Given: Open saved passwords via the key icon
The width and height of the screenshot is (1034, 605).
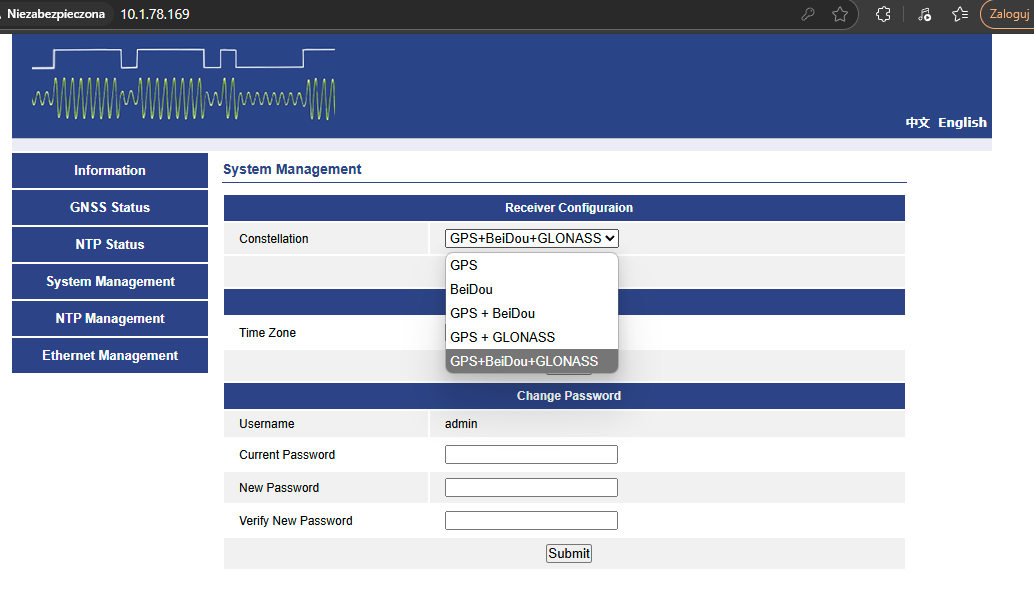Looking at the screenshot, I should 807,14.
